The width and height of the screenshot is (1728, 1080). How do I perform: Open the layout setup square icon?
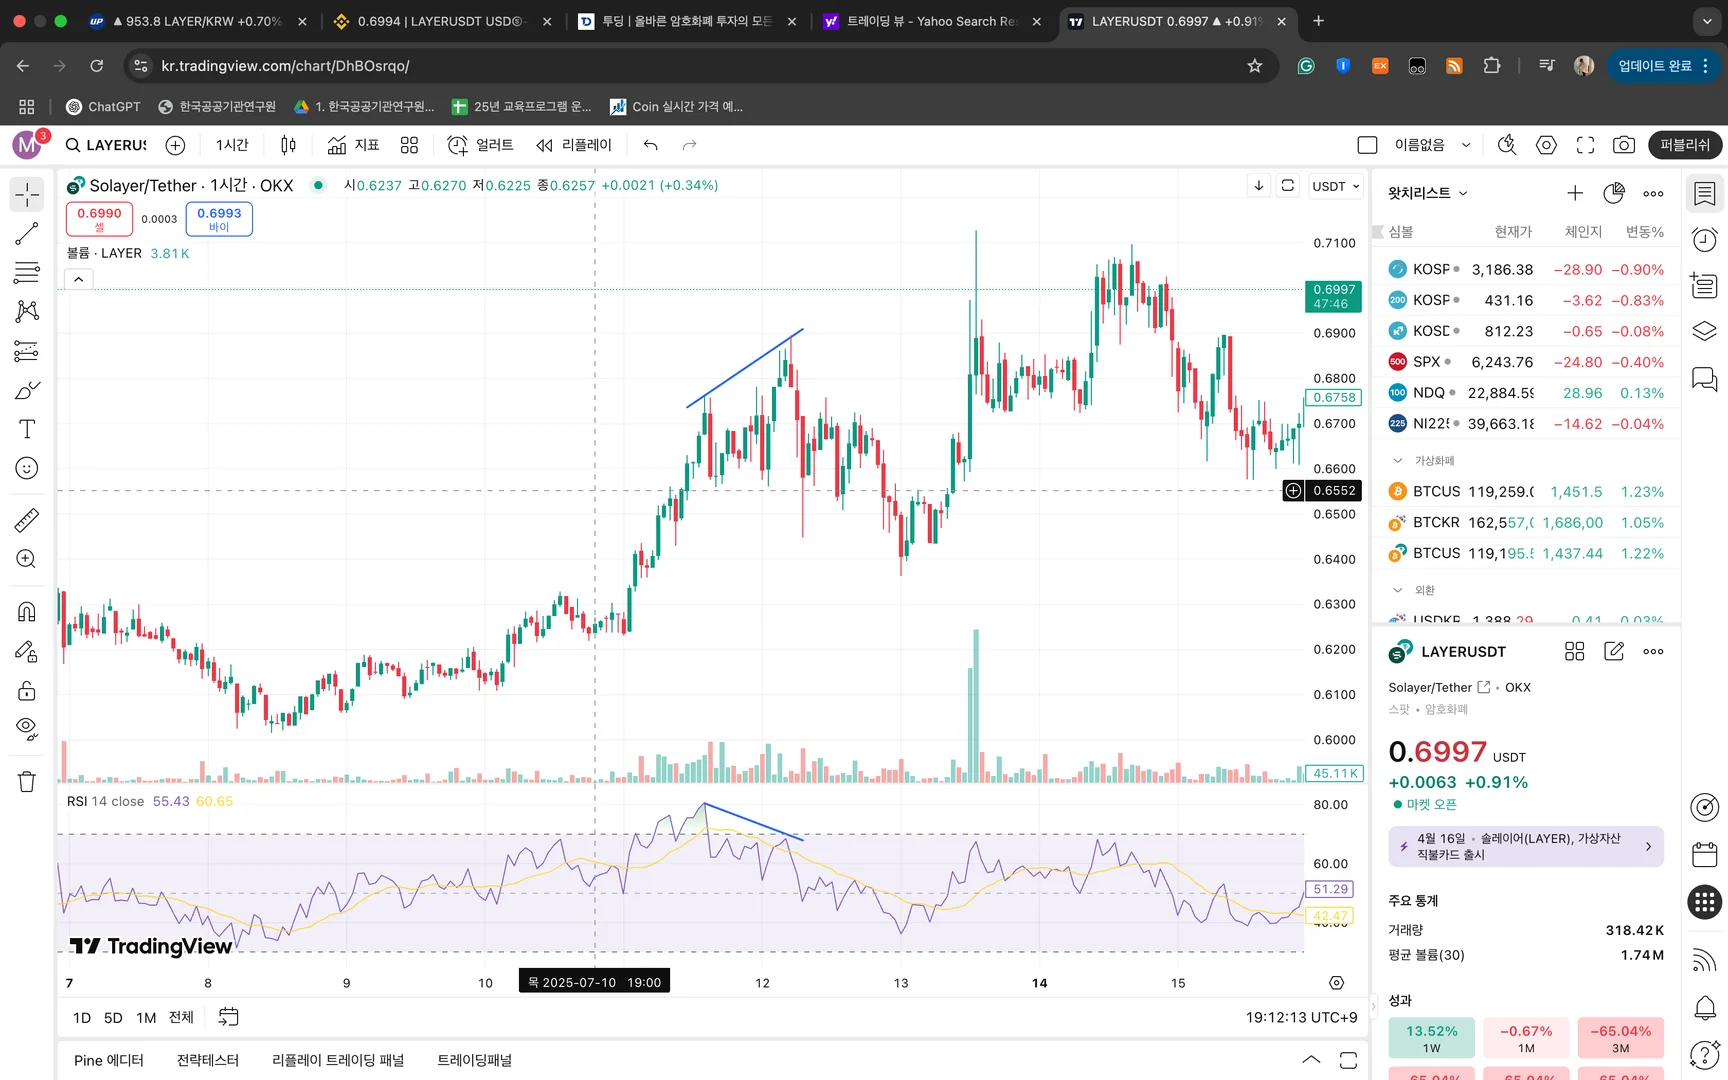[x=1367, y=145]
